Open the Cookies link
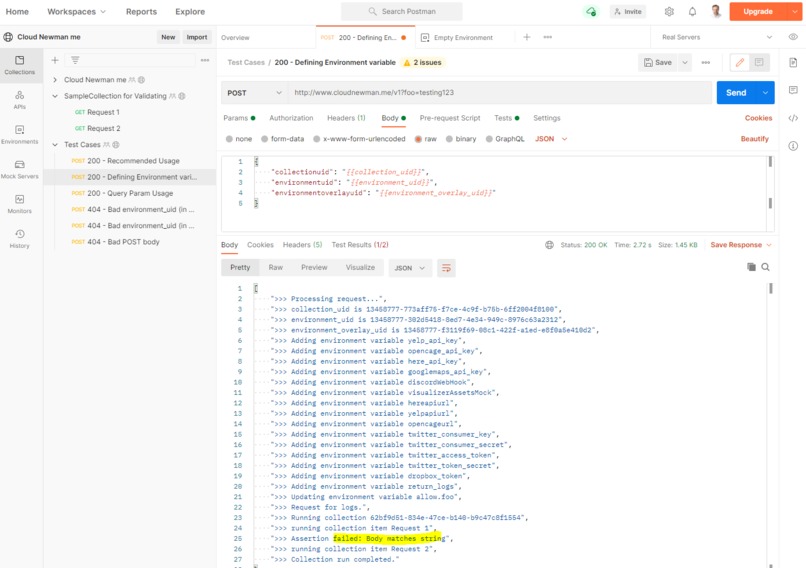 click(758, 118)
